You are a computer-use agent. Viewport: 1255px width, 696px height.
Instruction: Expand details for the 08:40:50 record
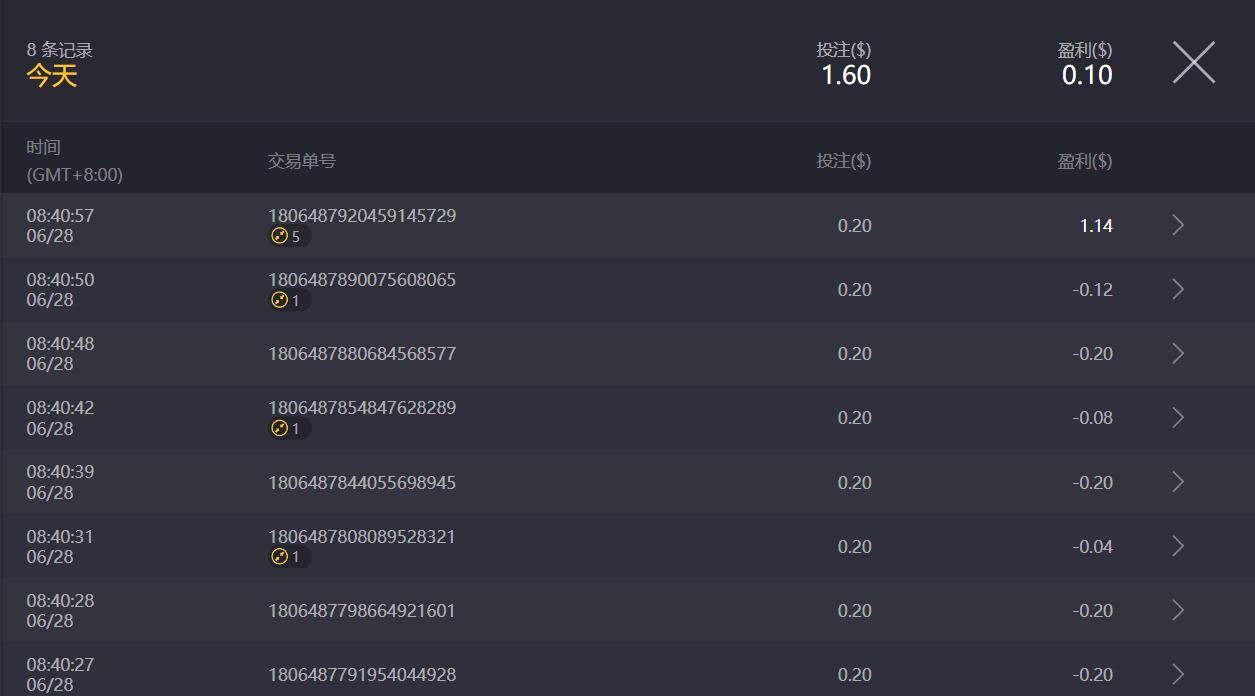pyautogui.click(x=1177, y=290)
